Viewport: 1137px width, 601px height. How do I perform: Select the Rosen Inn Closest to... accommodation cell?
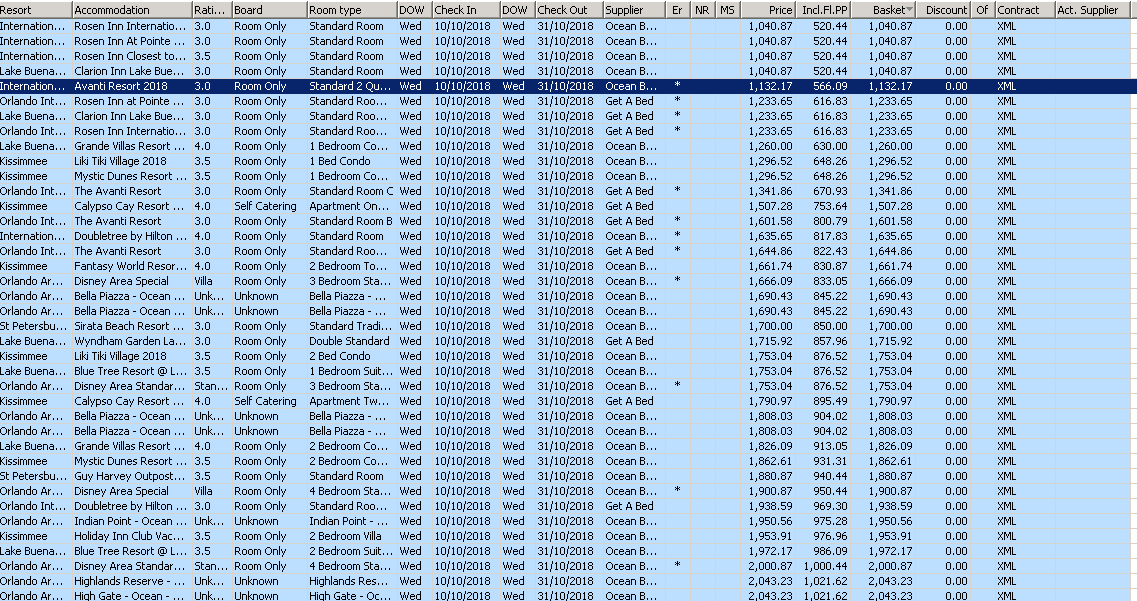coord(130,56)
